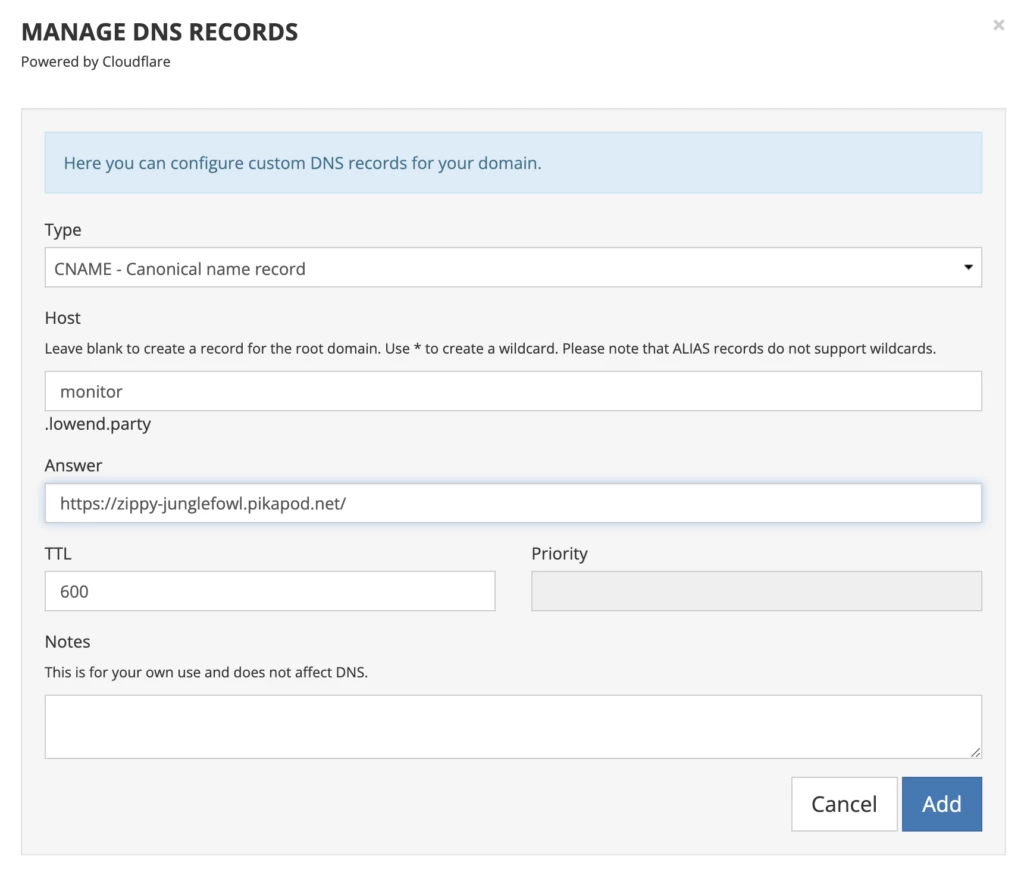The height and width of the screenshot is (875, 1024).
Task: Focus the Answer field with pikapod URL
Action: pos(512,504)
